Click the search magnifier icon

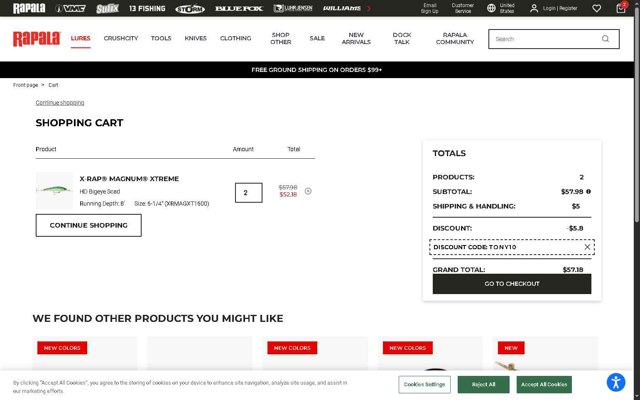pos(605,39)
